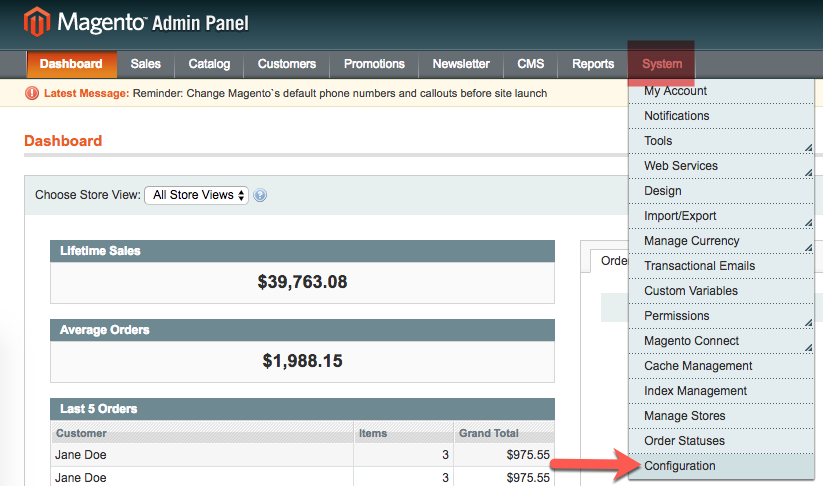Click the Latest Message warning icon
The image size is (823, 486).
click(30, 94)
